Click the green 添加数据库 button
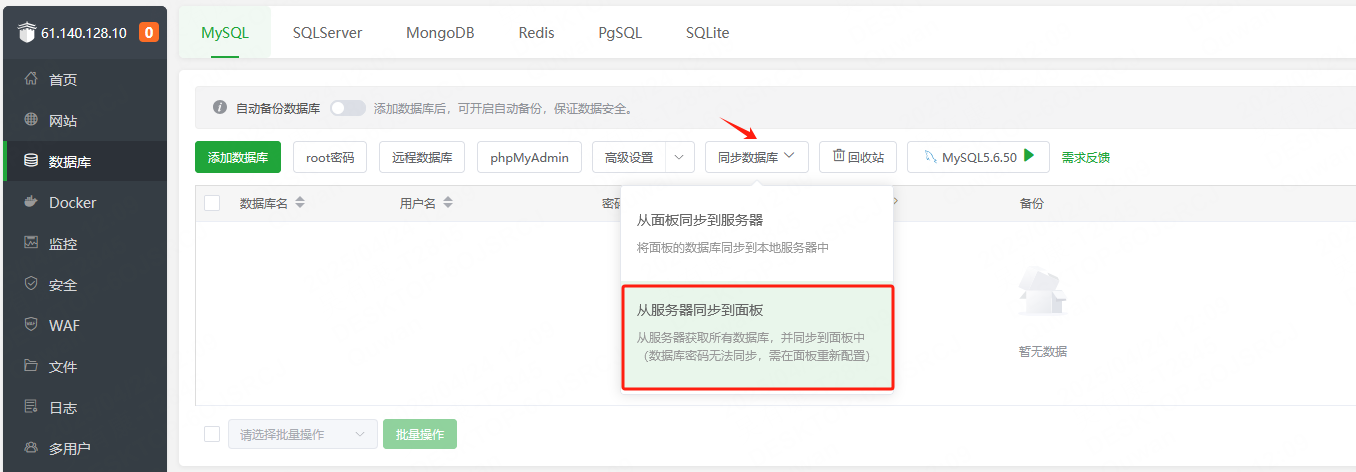The height and width of the screenshot is (472, 1356). coord(238,157)
